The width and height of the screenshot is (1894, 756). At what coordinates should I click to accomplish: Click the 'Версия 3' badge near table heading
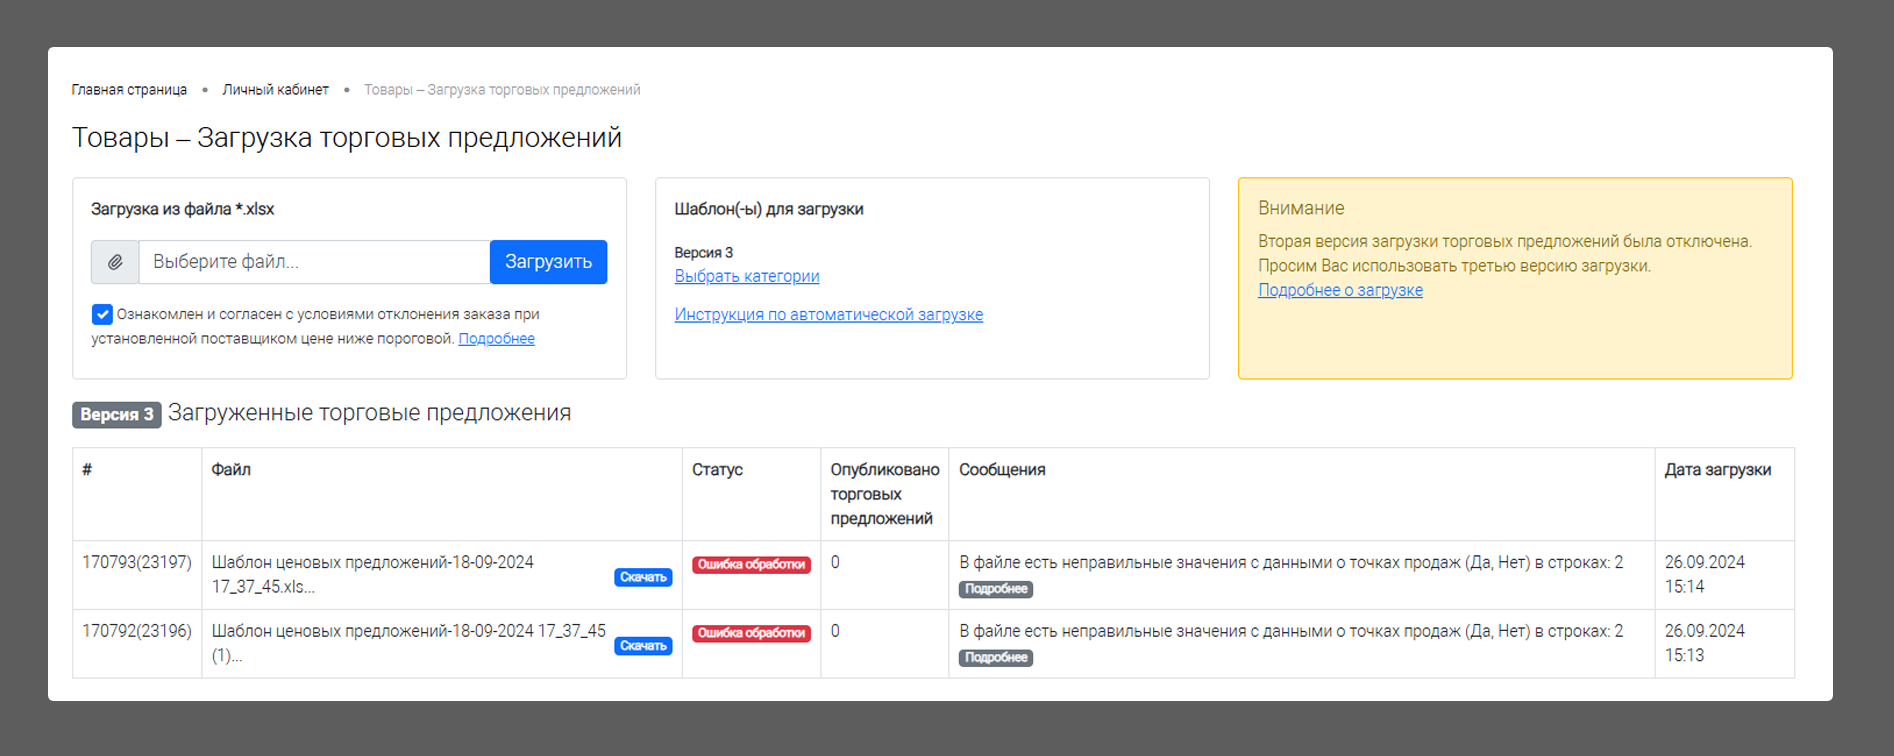117,414
